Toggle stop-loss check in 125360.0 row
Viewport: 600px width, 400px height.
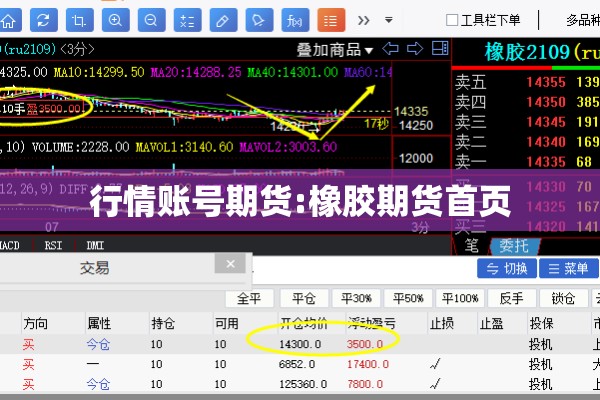click(435, 384)
